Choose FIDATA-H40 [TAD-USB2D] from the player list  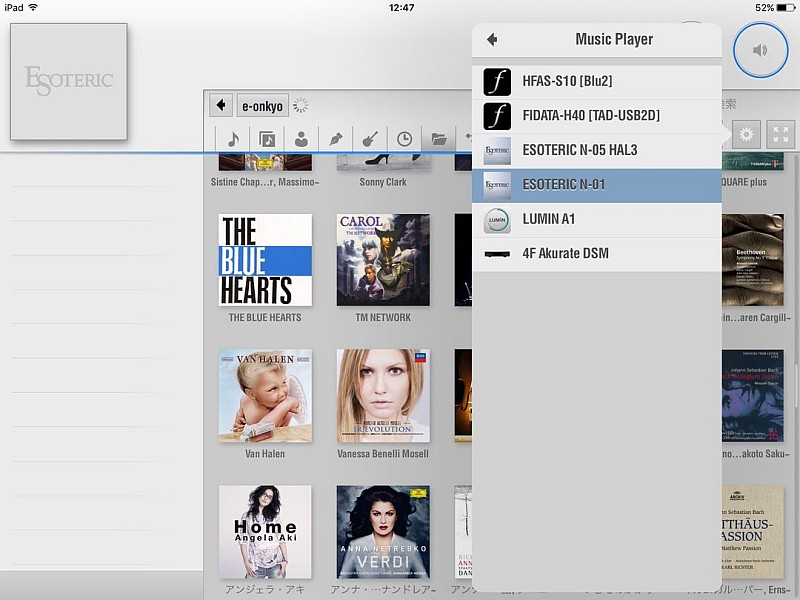596,116
